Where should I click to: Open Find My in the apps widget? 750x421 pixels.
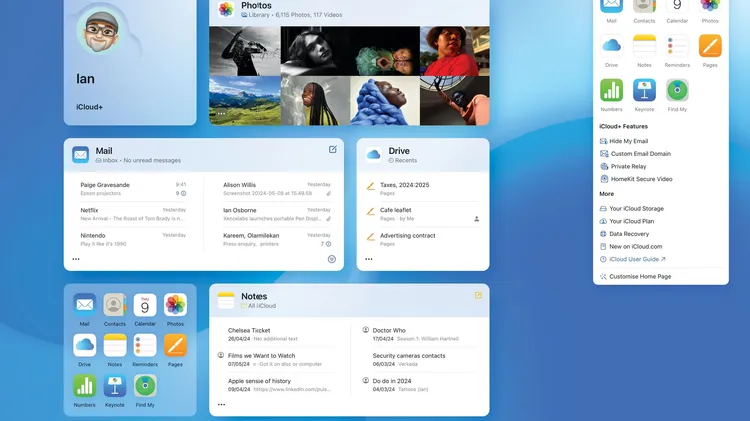point(145,386)
